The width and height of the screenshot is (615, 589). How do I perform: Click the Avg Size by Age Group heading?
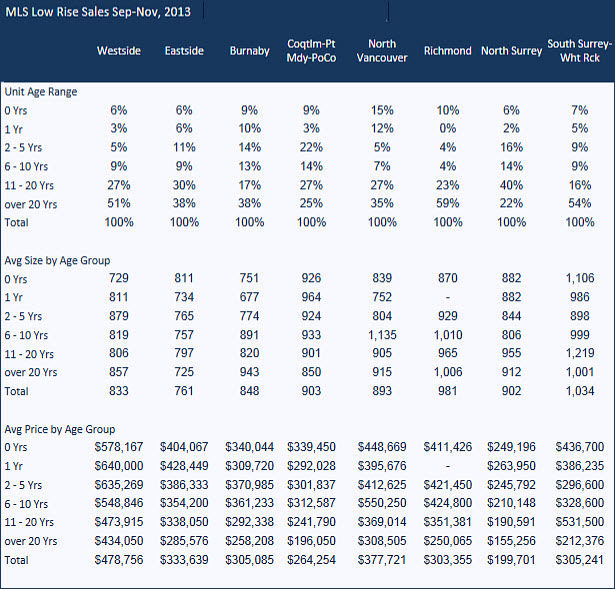tap(57, 261)
